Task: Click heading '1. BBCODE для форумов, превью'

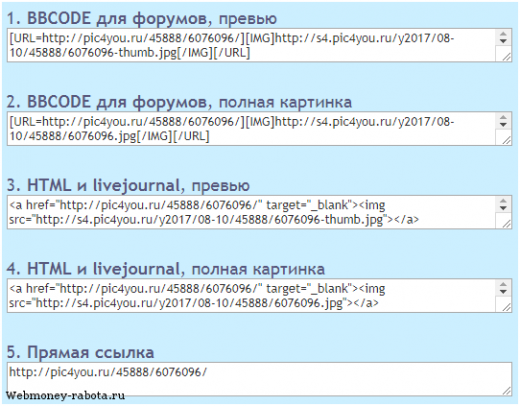Action: pyautogui.click(x=142, y=18)
